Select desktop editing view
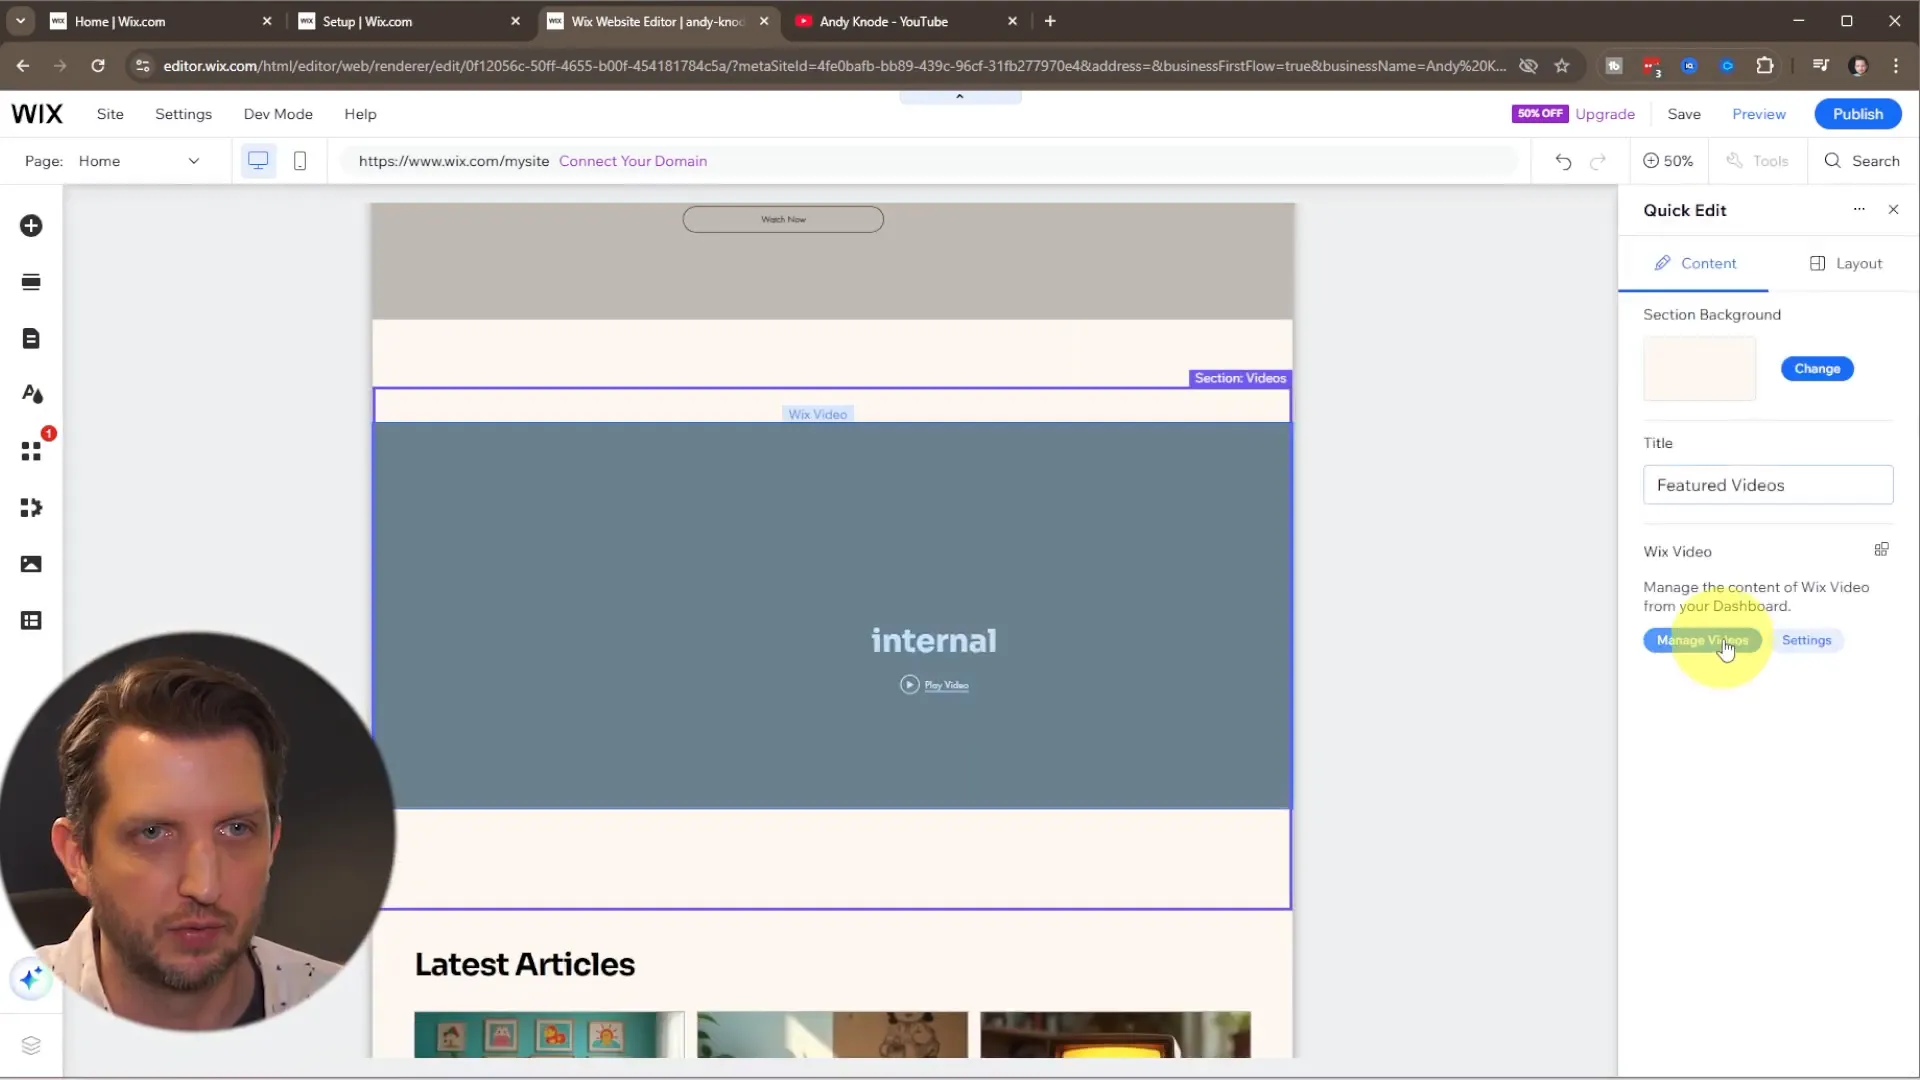1920x1080 pixels. [258, 160]
